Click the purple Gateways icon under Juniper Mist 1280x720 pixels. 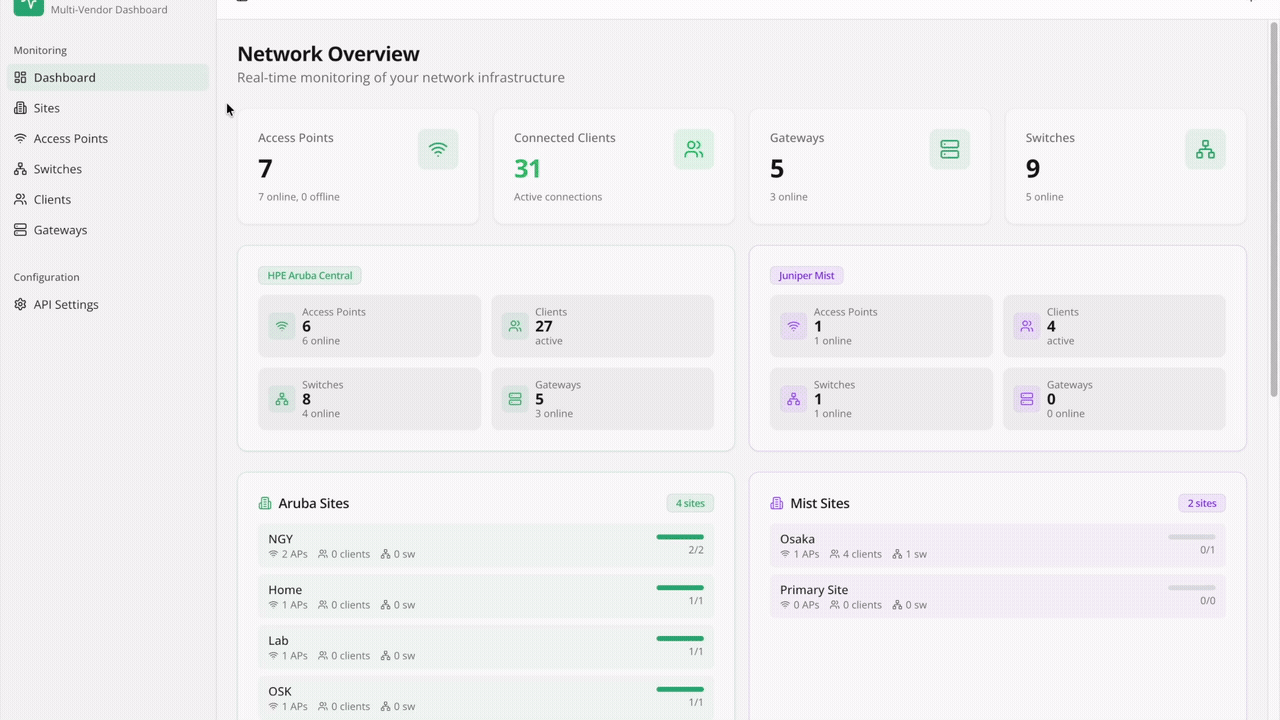(1027, 399)
